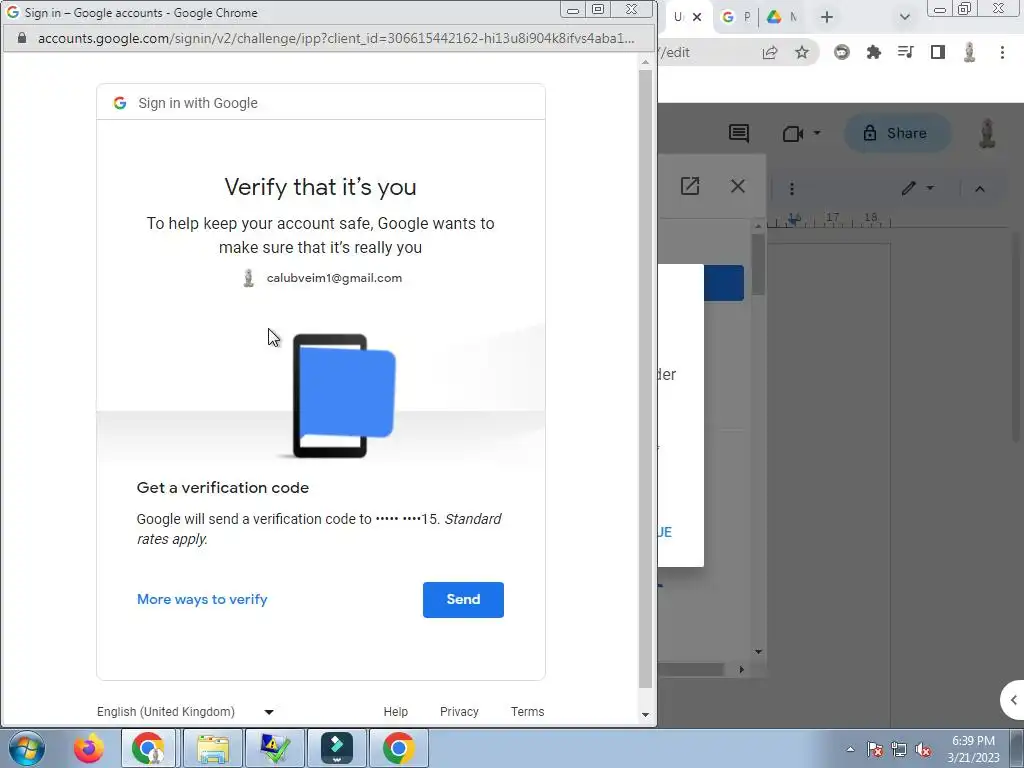Image resolution: width=1024 pixels, height=768 pixels.
Task: Click the lock icon in sign-in address bar
Action: [22, 39]
